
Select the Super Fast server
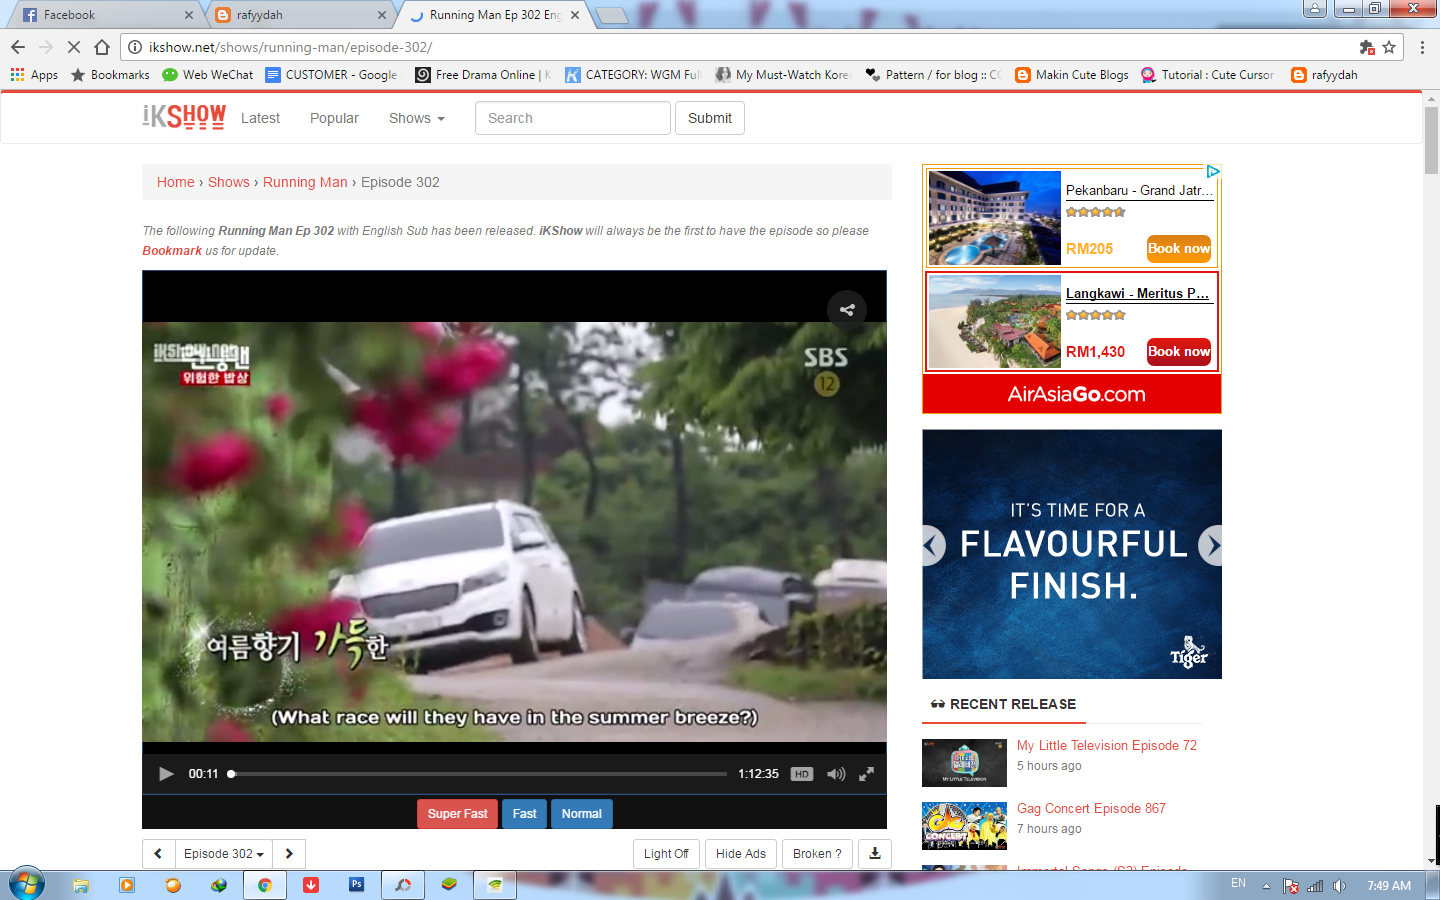[x=458, y=814]
